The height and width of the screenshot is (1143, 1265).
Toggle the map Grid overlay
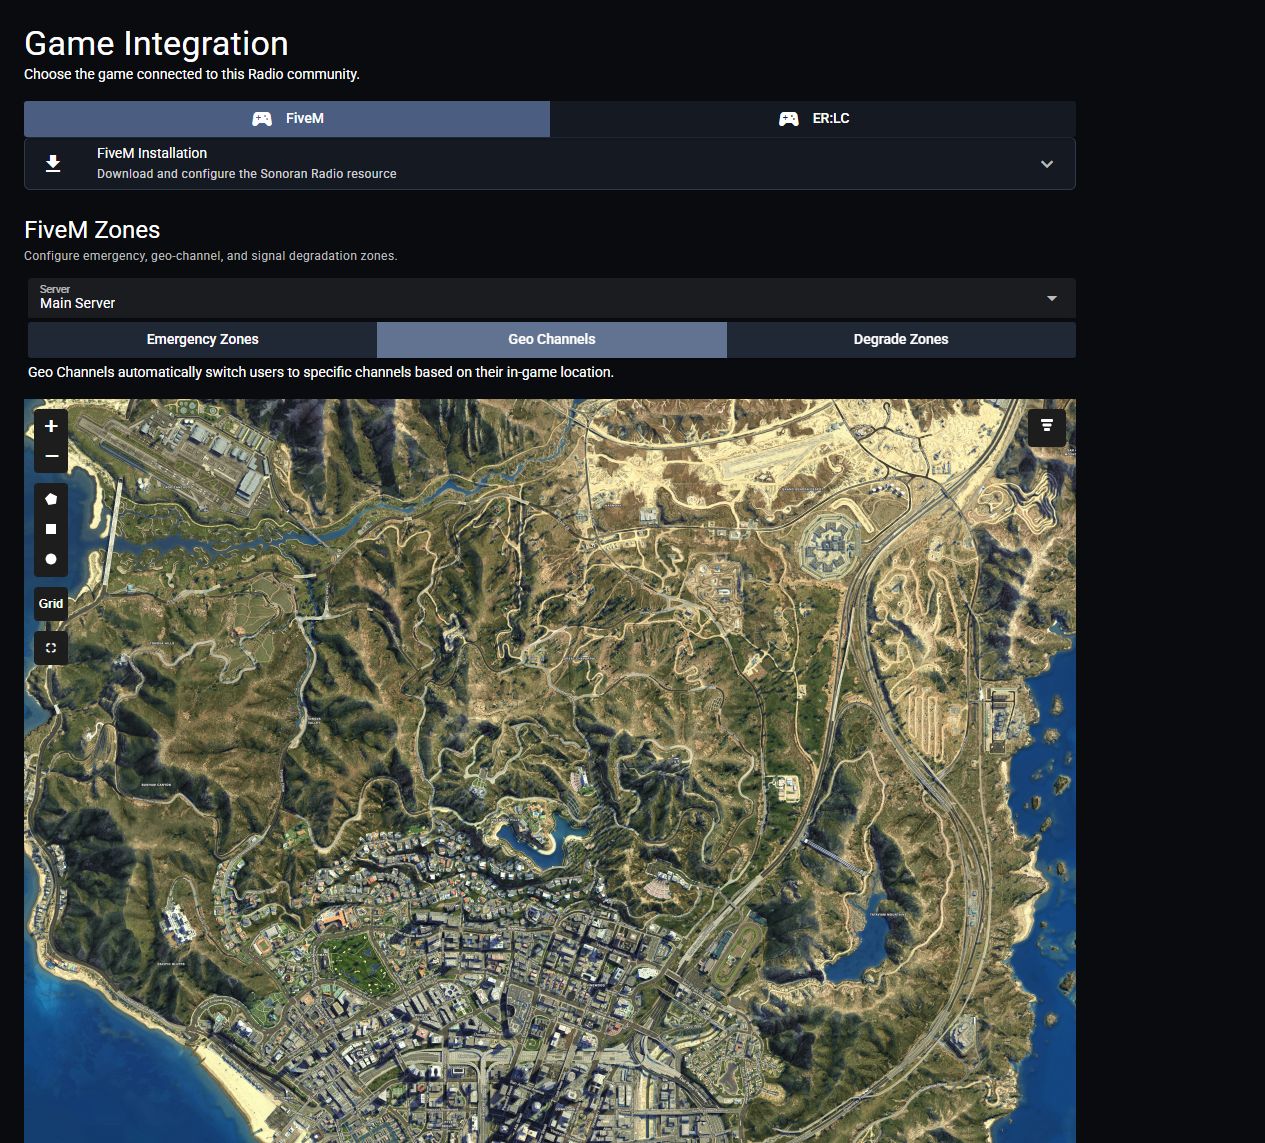(51, 603)
